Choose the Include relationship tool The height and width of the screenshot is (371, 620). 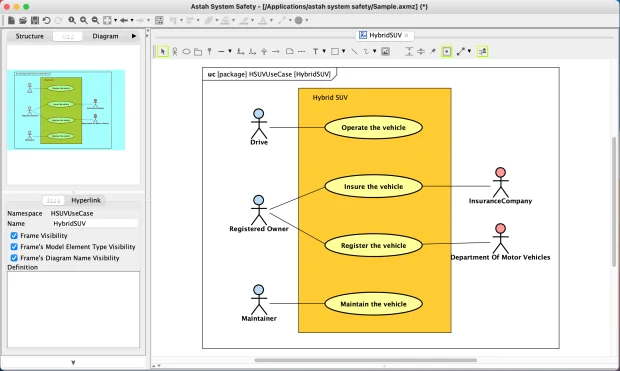point(252,51)
